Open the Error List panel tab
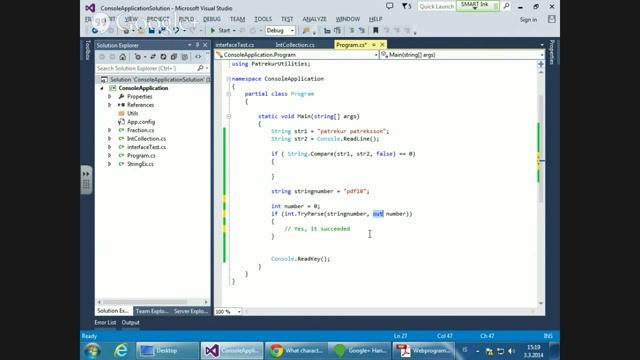The image size is (640, 360). pyautogui.click(x=105, y=322)
